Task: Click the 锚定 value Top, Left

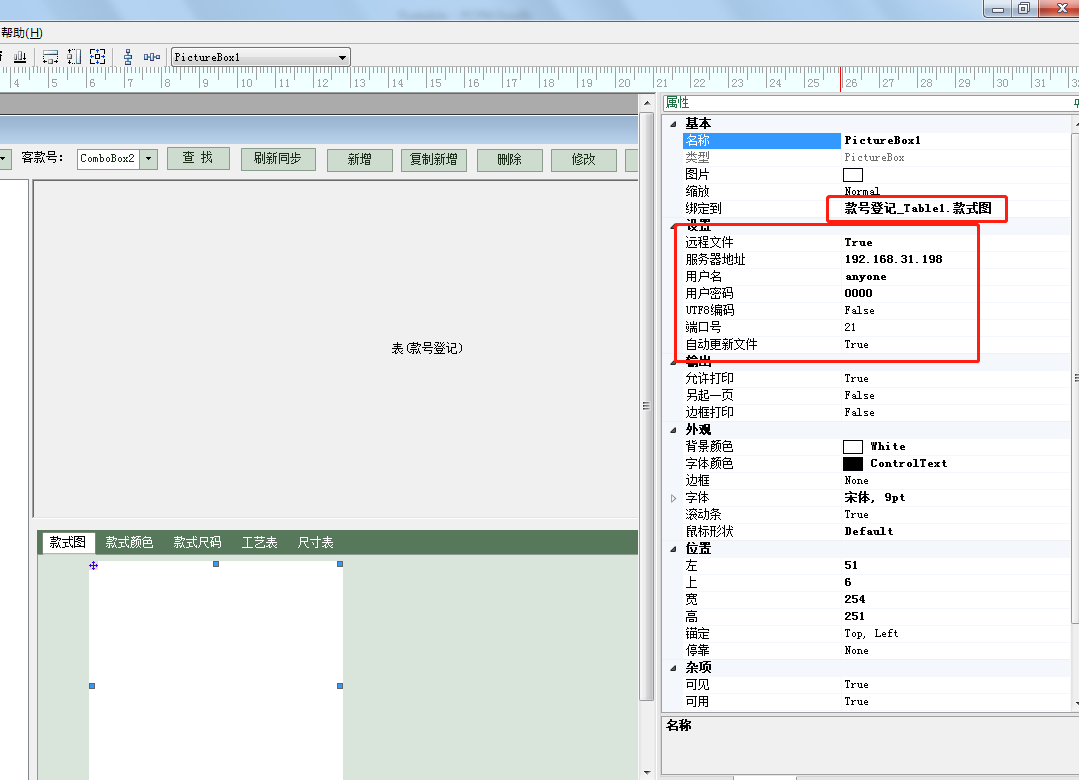Action: coord(871,633)
